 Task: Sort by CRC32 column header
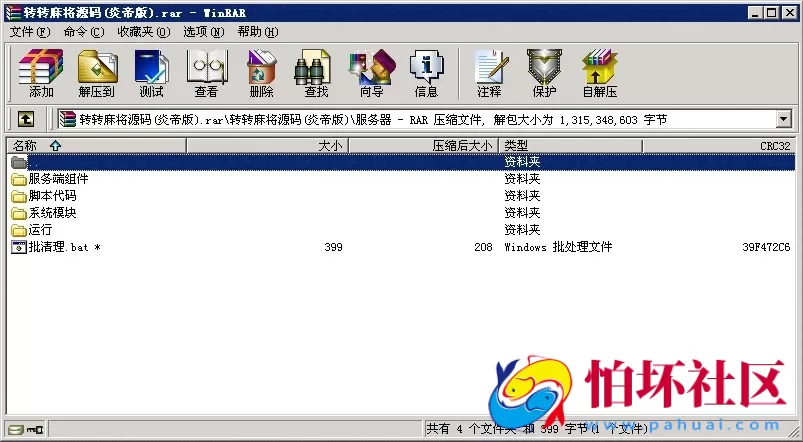[x=719, y=145]
